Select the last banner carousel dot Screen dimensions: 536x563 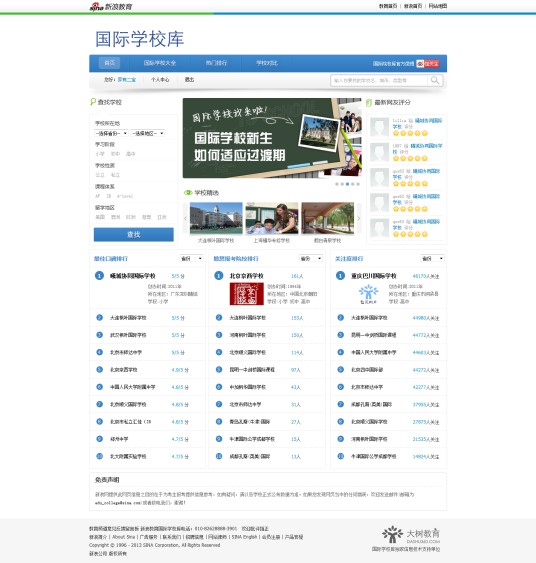(358, 184)
